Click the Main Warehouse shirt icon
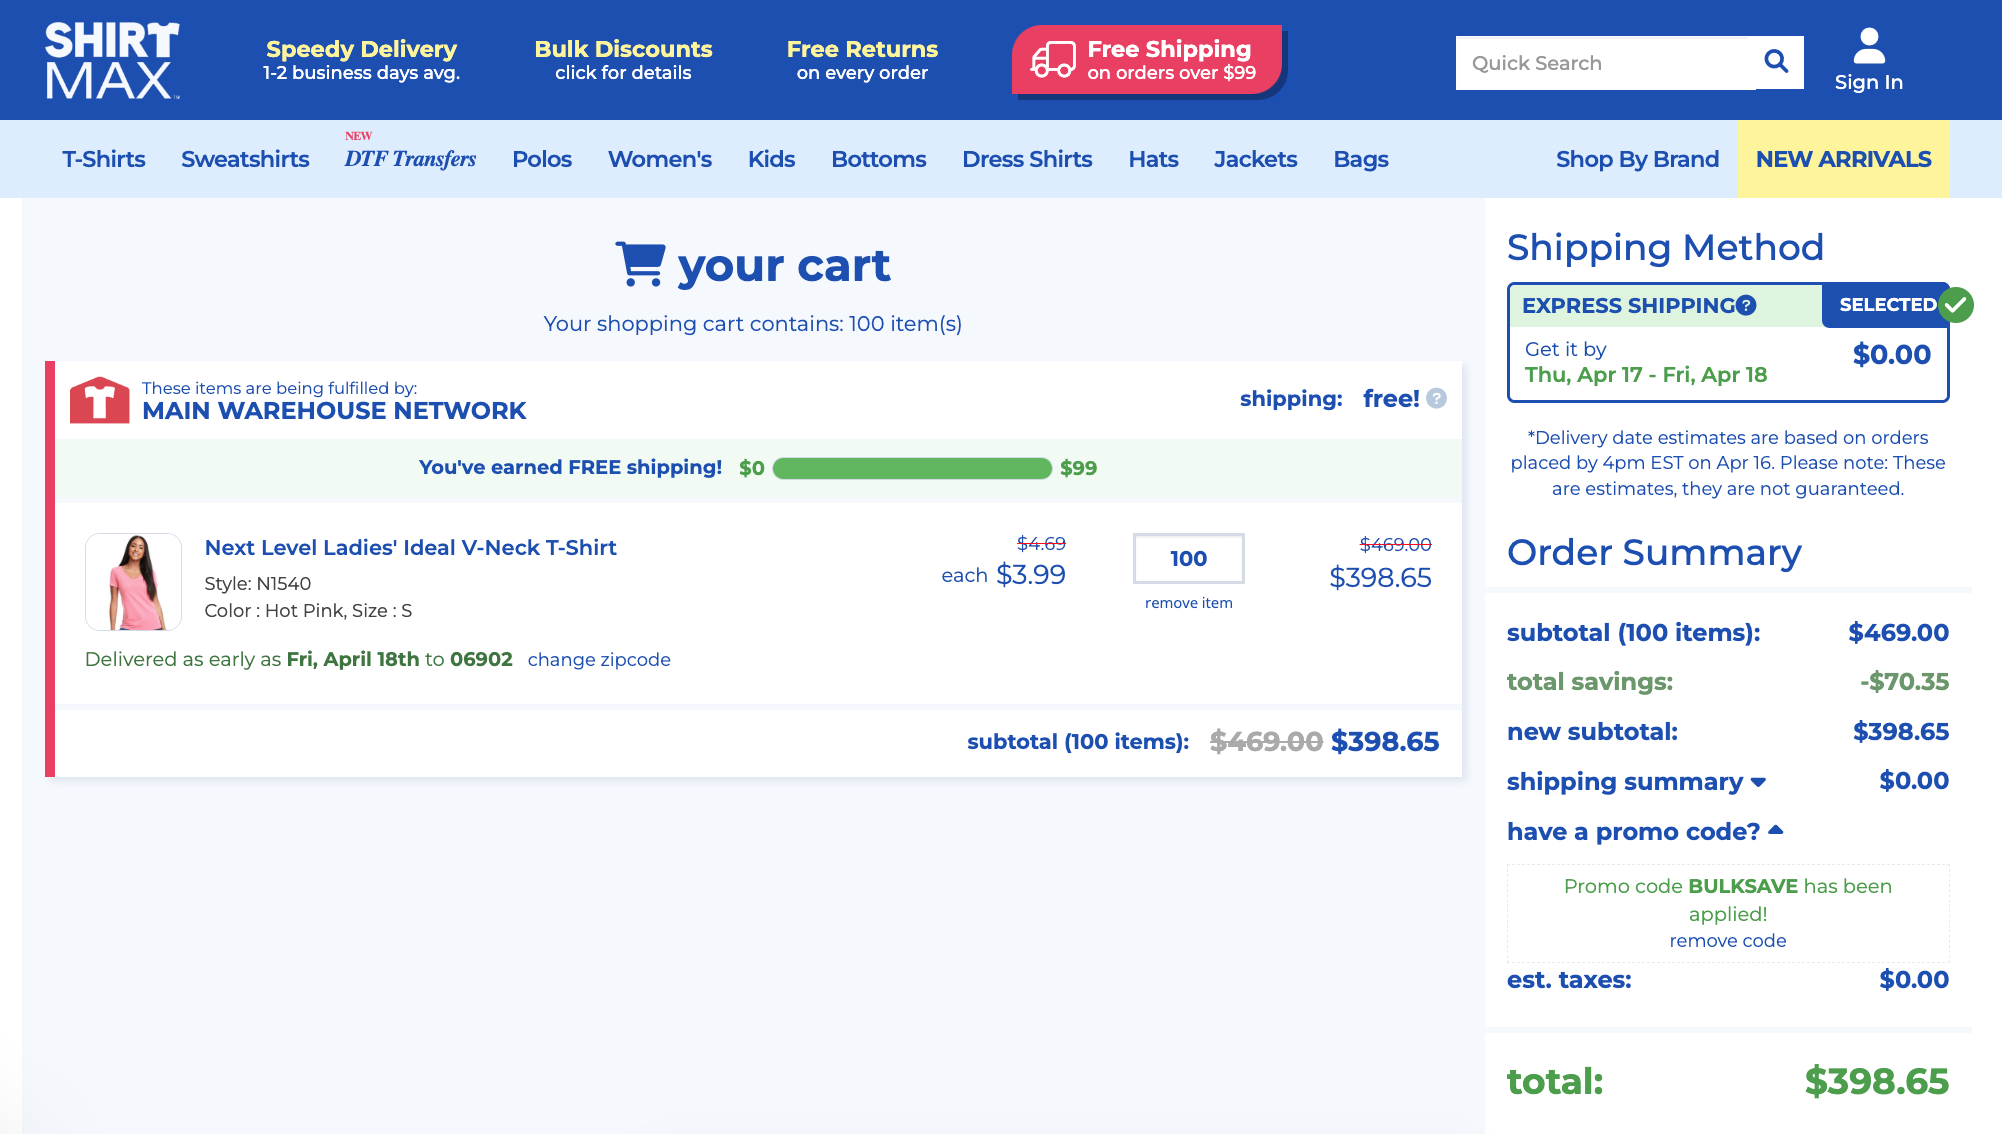Viewport: 2002px width, 1134px height. (99, 400)
